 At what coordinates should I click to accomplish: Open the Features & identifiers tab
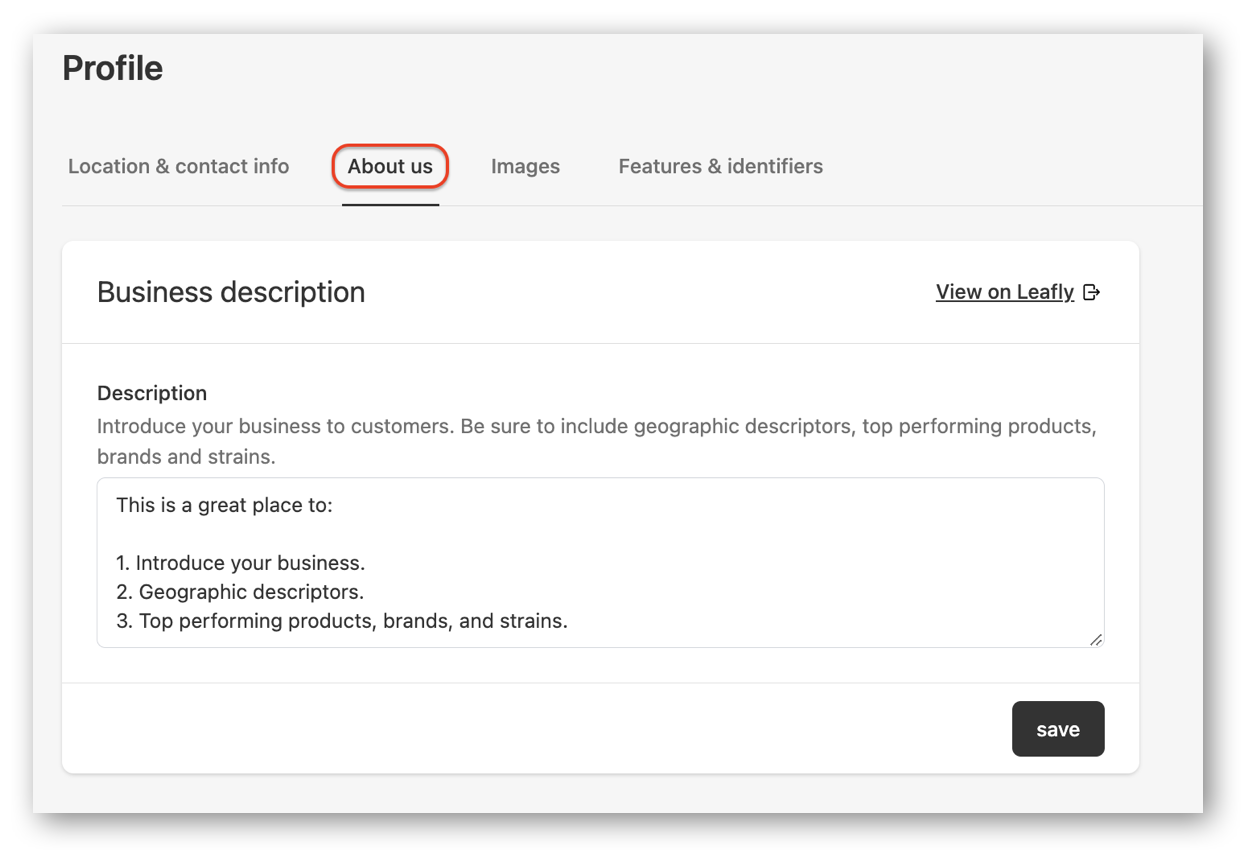[720, 166]
